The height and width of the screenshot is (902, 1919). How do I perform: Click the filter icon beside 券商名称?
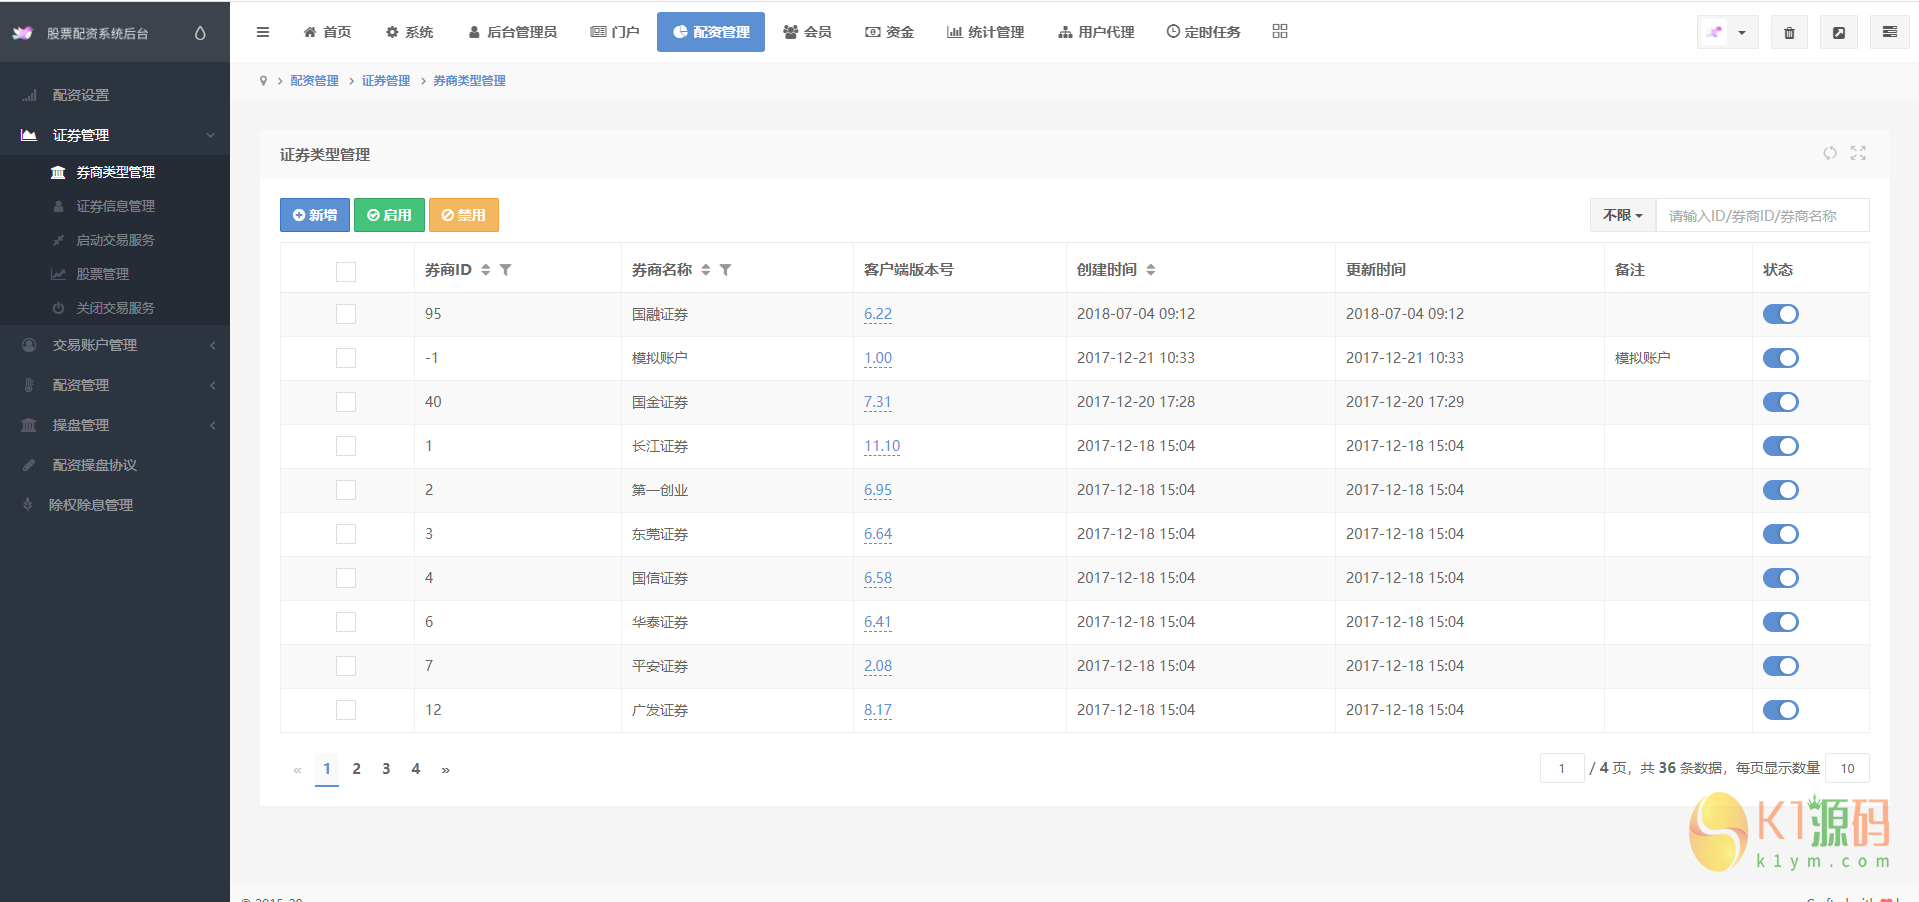[726, 270]
